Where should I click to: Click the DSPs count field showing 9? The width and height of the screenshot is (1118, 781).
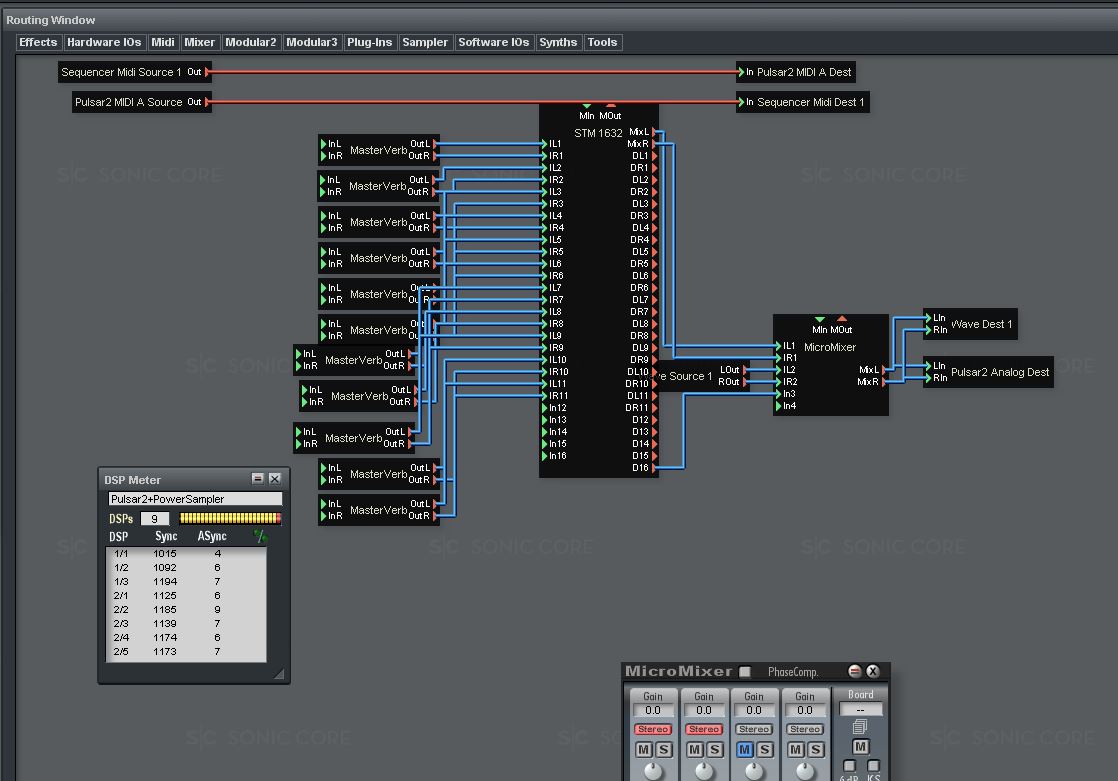pos(155,519)
